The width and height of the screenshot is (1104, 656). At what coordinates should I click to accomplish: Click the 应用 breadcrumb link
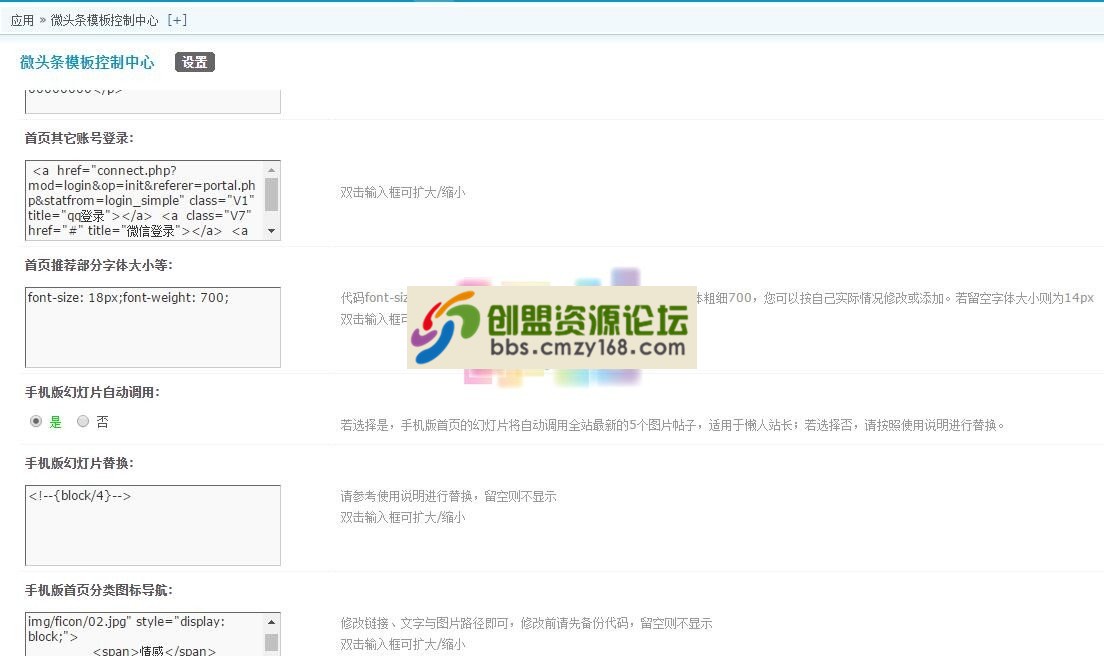click(x=22, y=20)
